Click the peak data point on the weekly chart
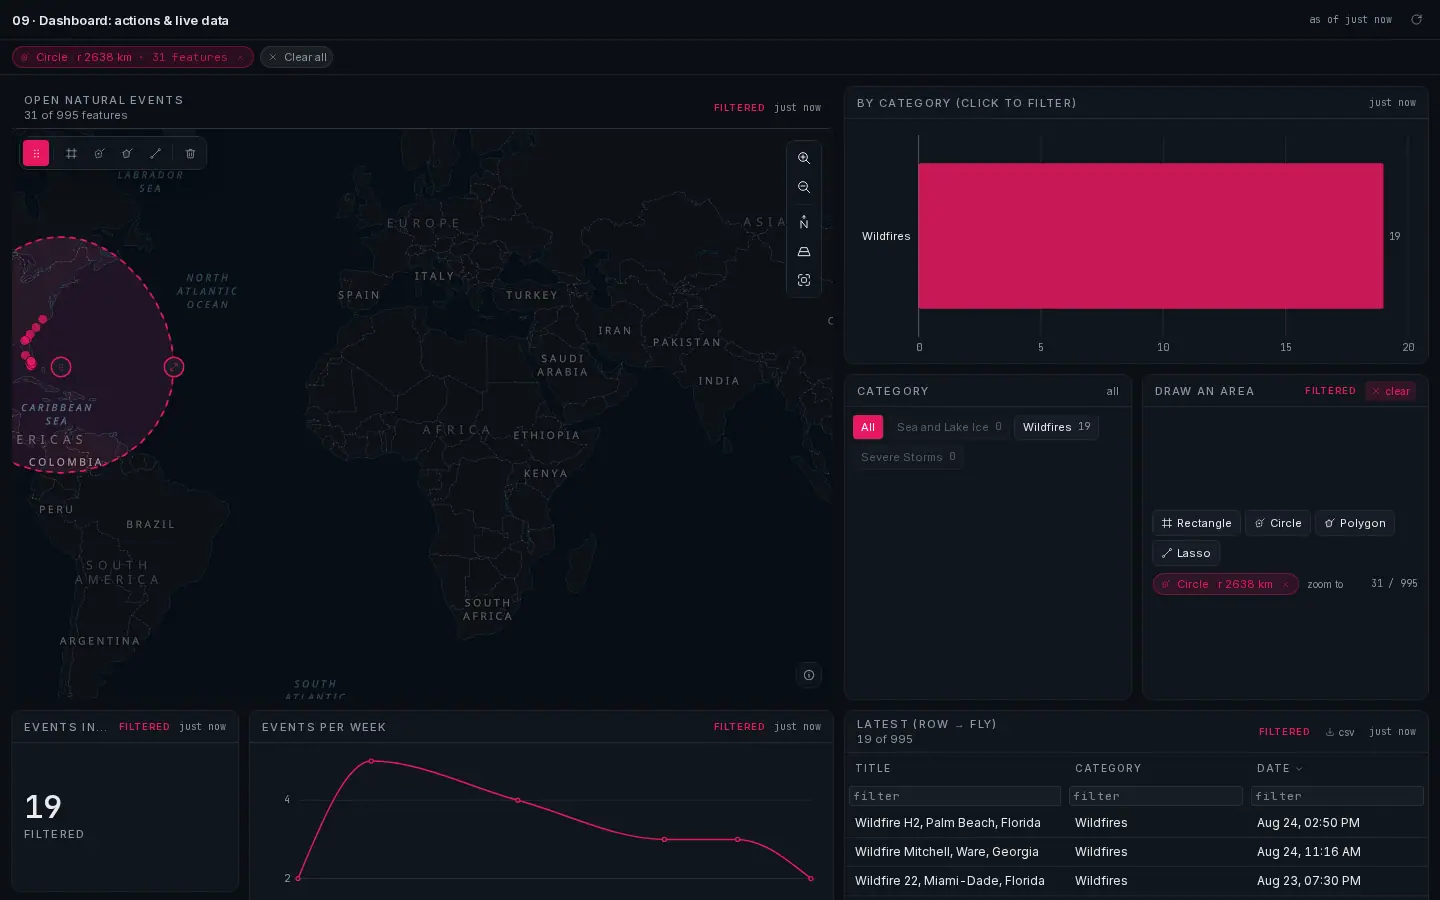1440x900 pixels. [x=372, y=761]
